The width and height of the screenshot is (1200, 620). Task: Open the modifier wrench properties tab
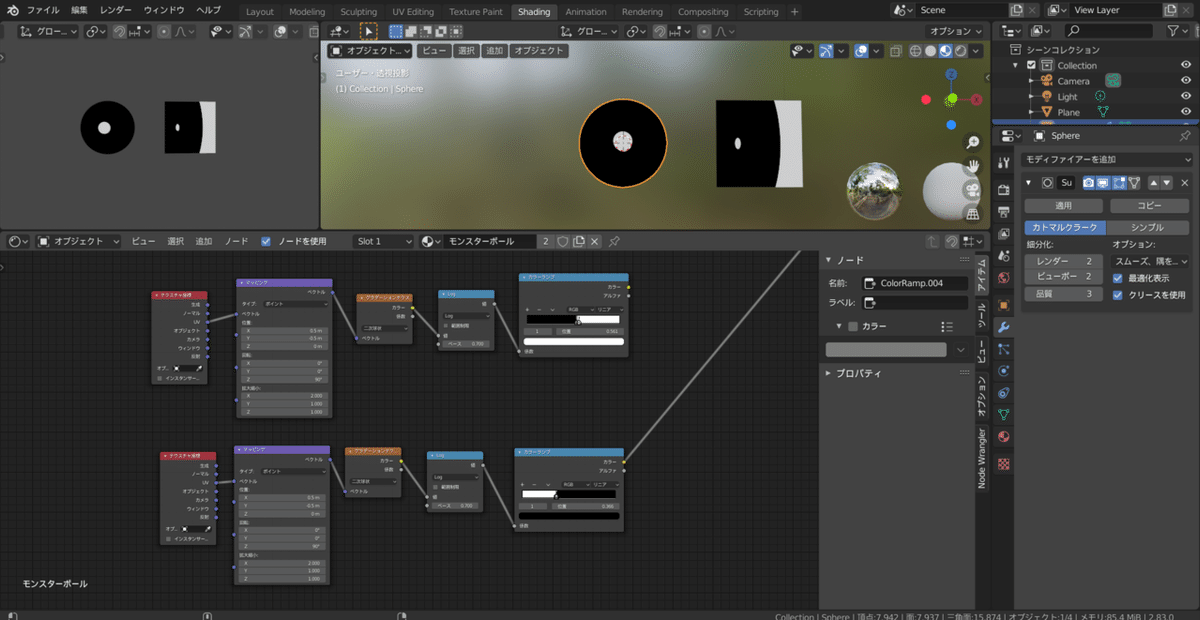pyautogui.click(x=1004, y=327)
